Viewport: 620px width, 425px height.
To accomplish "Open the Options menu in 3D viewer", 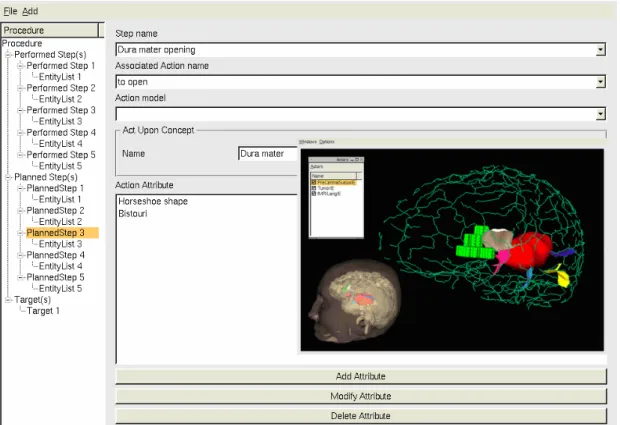I will [x=327, y=142].
